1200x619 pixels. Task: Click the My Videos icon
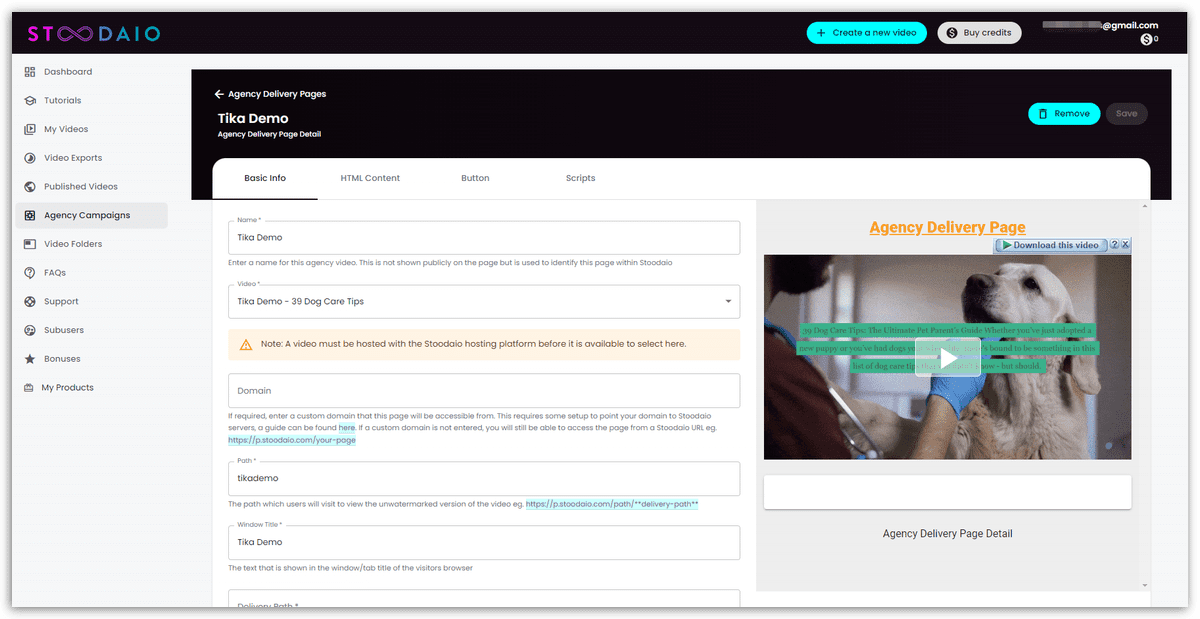pyautogui.click(x=30, y=129)
